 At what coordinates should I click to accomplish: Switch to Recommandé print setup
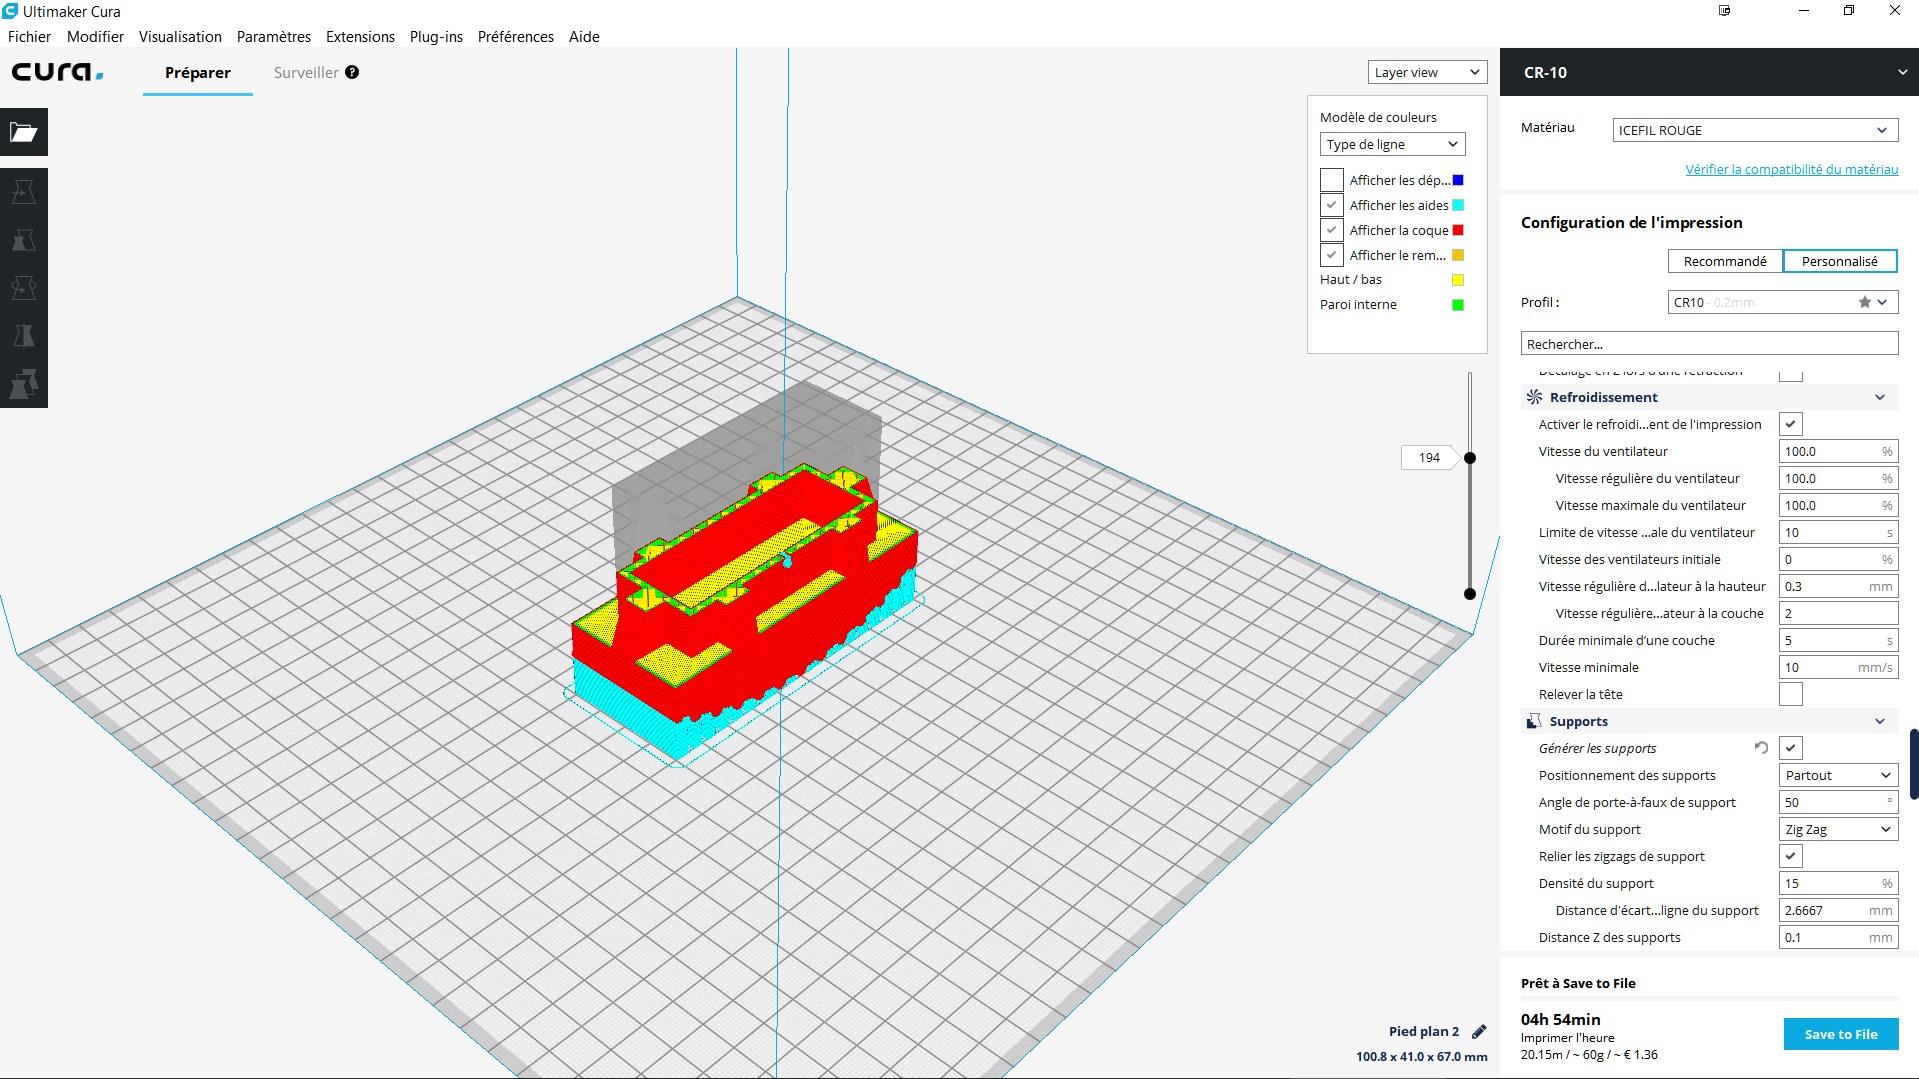[x=1725, y=261]
